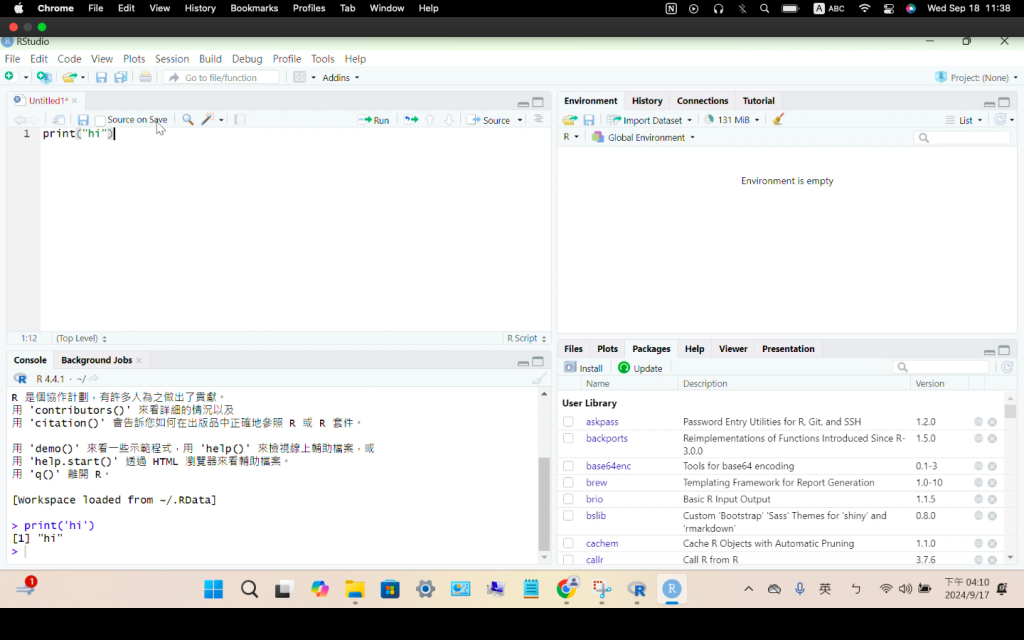The image size is (1024, 640).
Task: Click the go to previous section arrow
Action: tap(430, 120)
